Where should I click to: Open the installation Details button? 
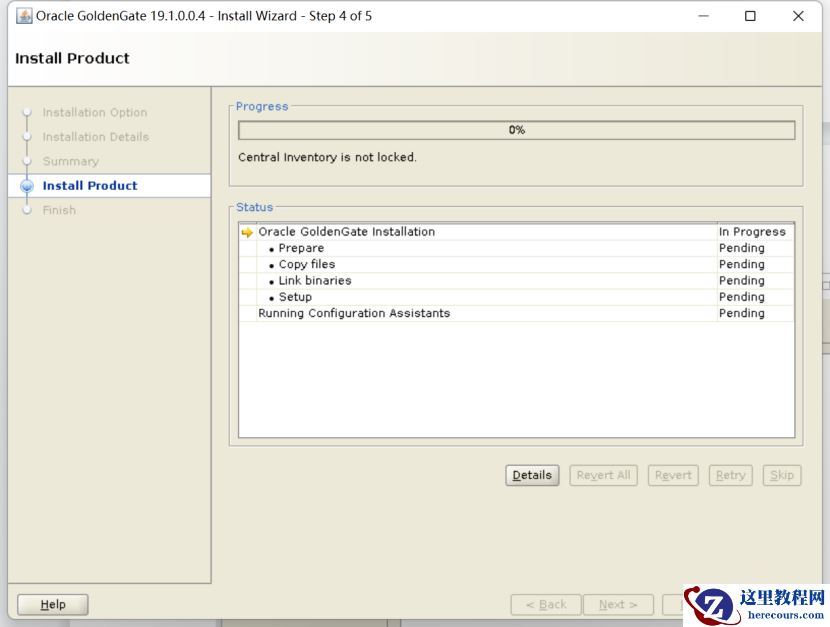tap(532, 475)
